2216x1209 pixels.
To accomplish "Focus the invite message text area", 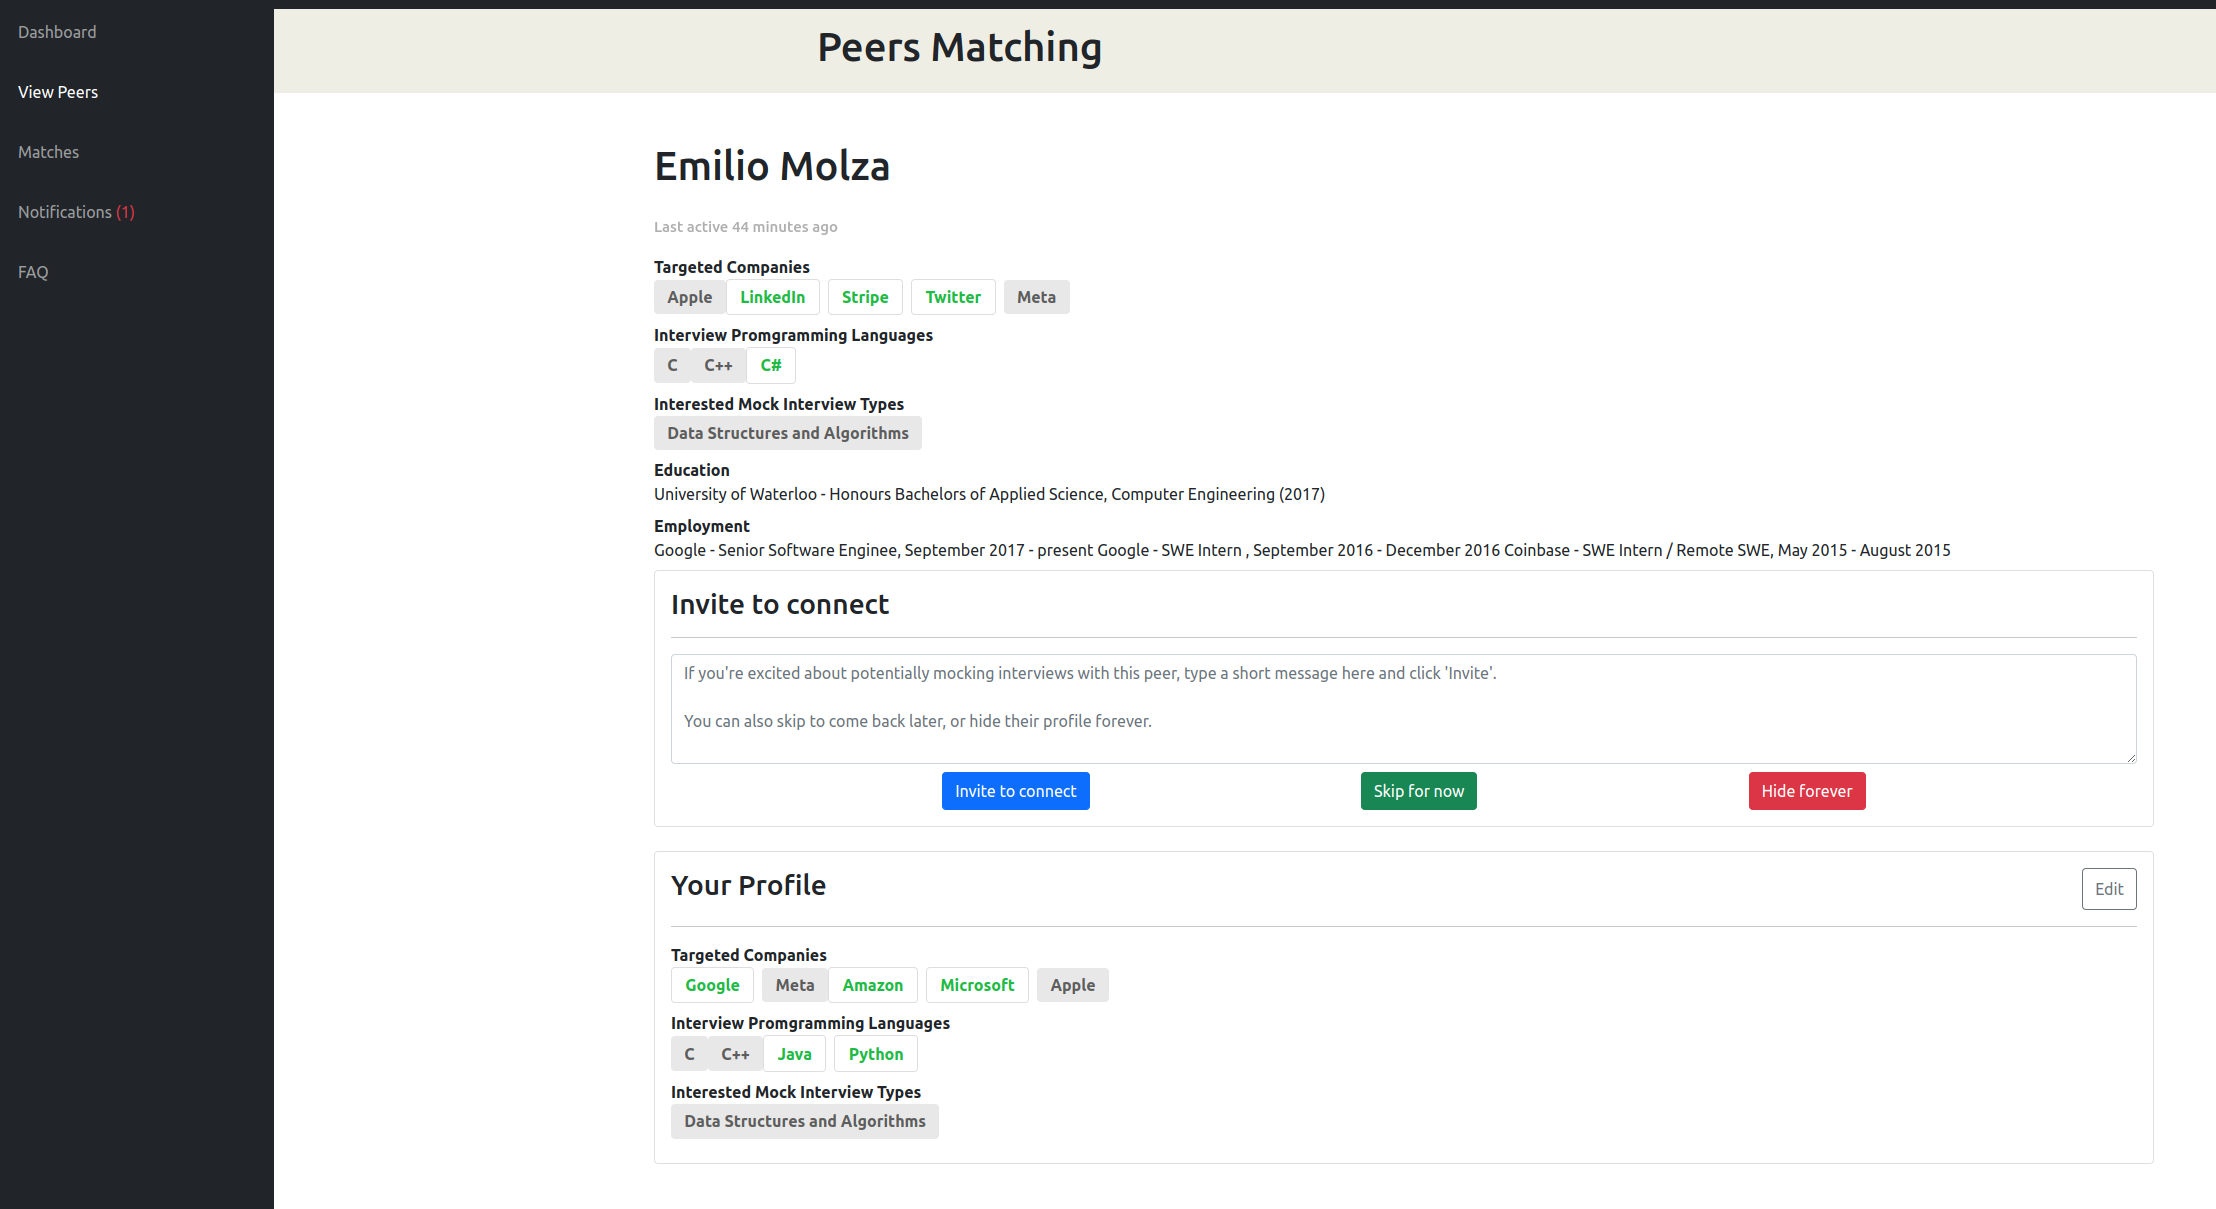I will [1403, 708].
